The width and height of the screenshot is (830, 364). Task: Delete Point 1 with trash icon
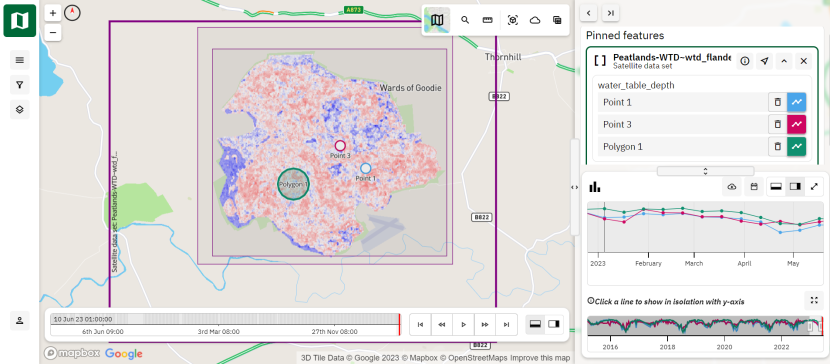coord(777,102)
